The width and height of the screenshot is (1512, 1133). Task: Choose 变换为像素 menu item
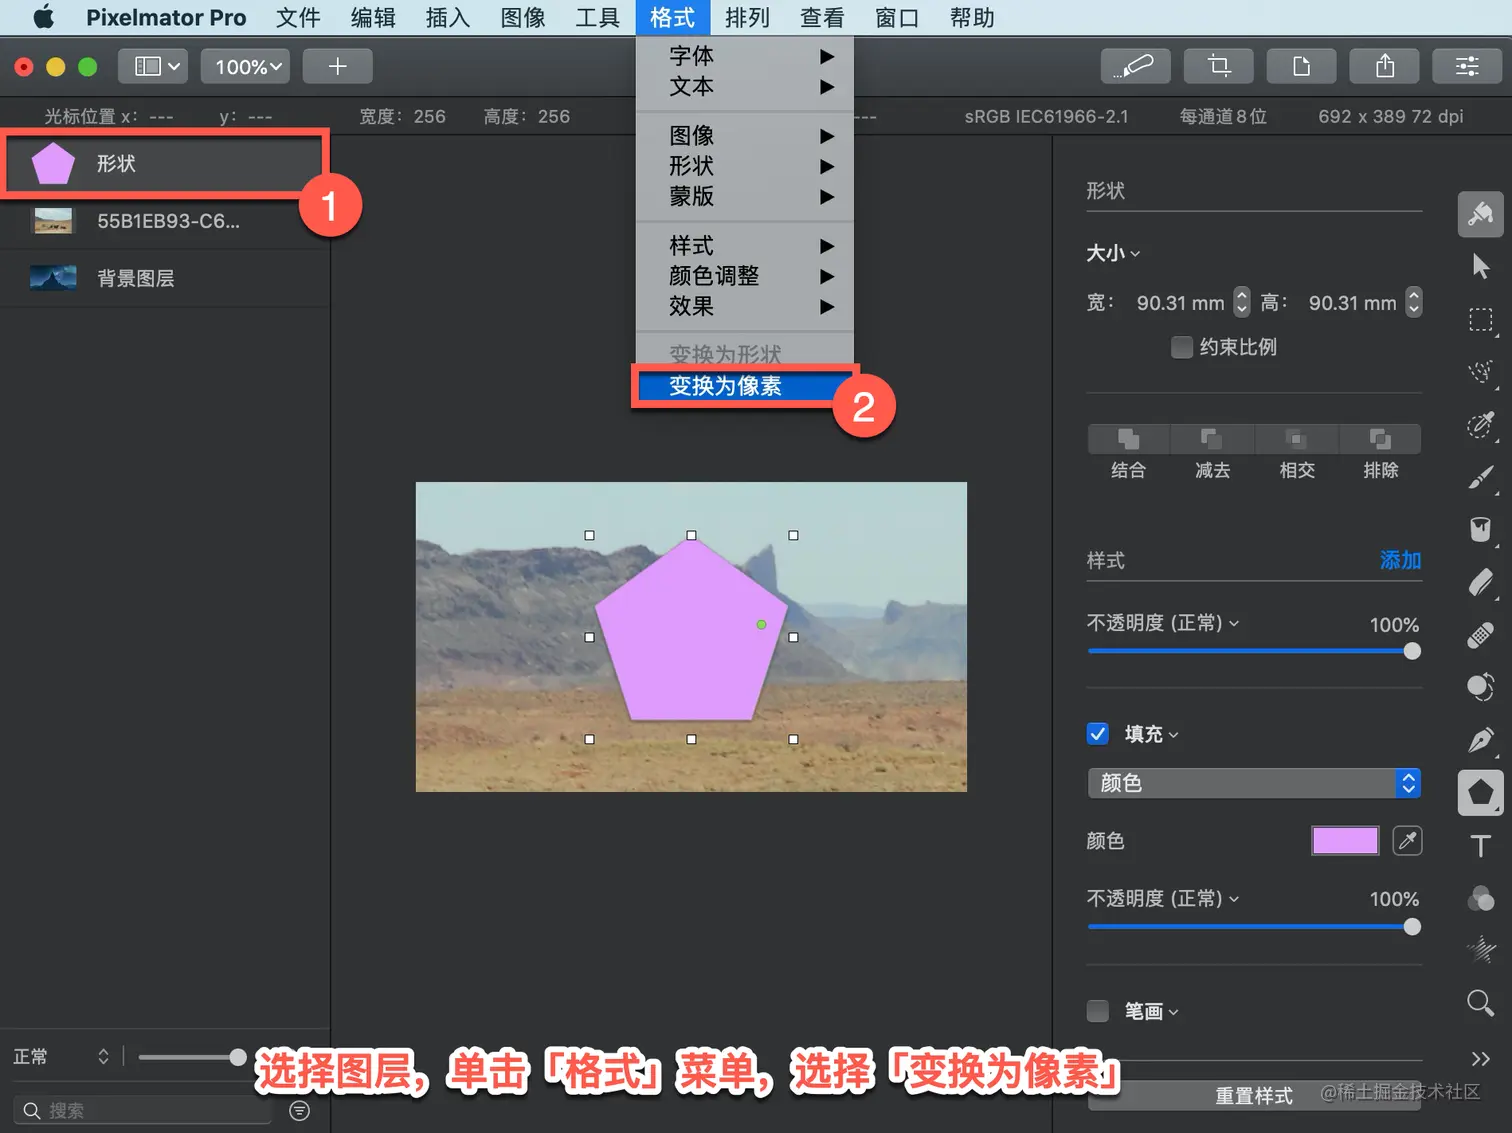tap(744, 386)
